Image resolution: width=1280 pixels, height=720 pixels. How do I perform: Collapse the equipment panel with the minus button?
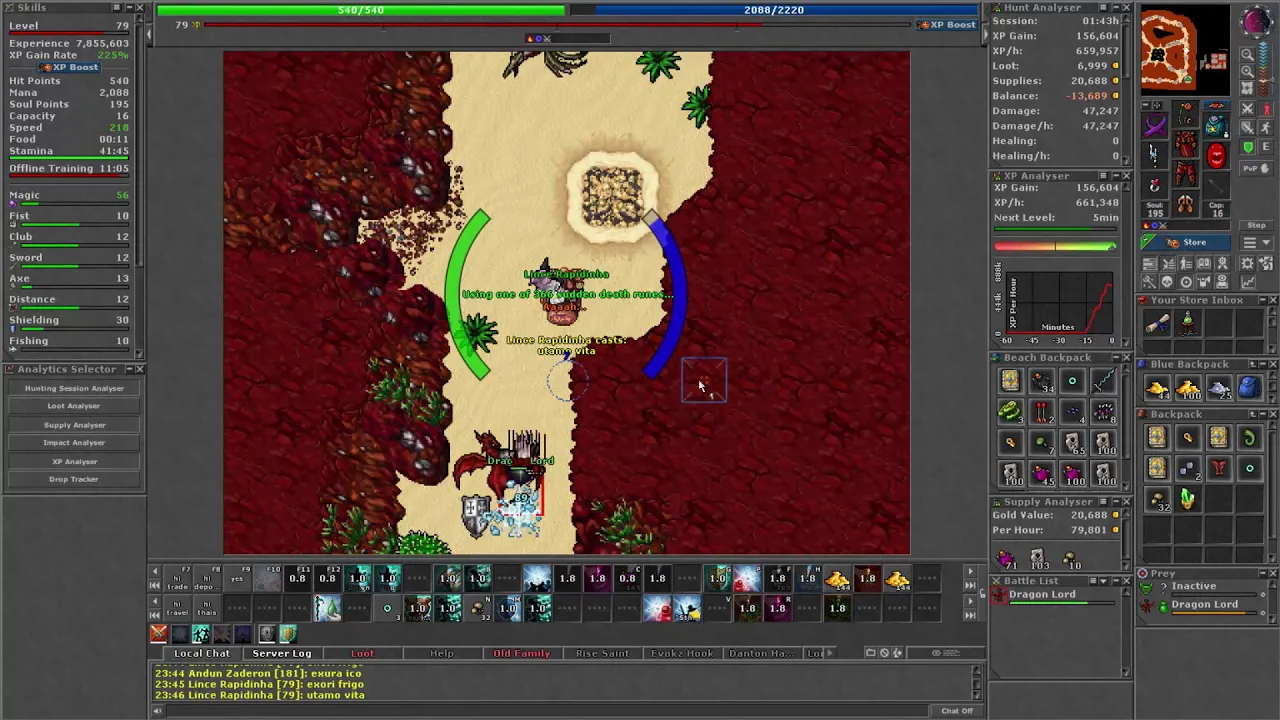pos(1145,105)
